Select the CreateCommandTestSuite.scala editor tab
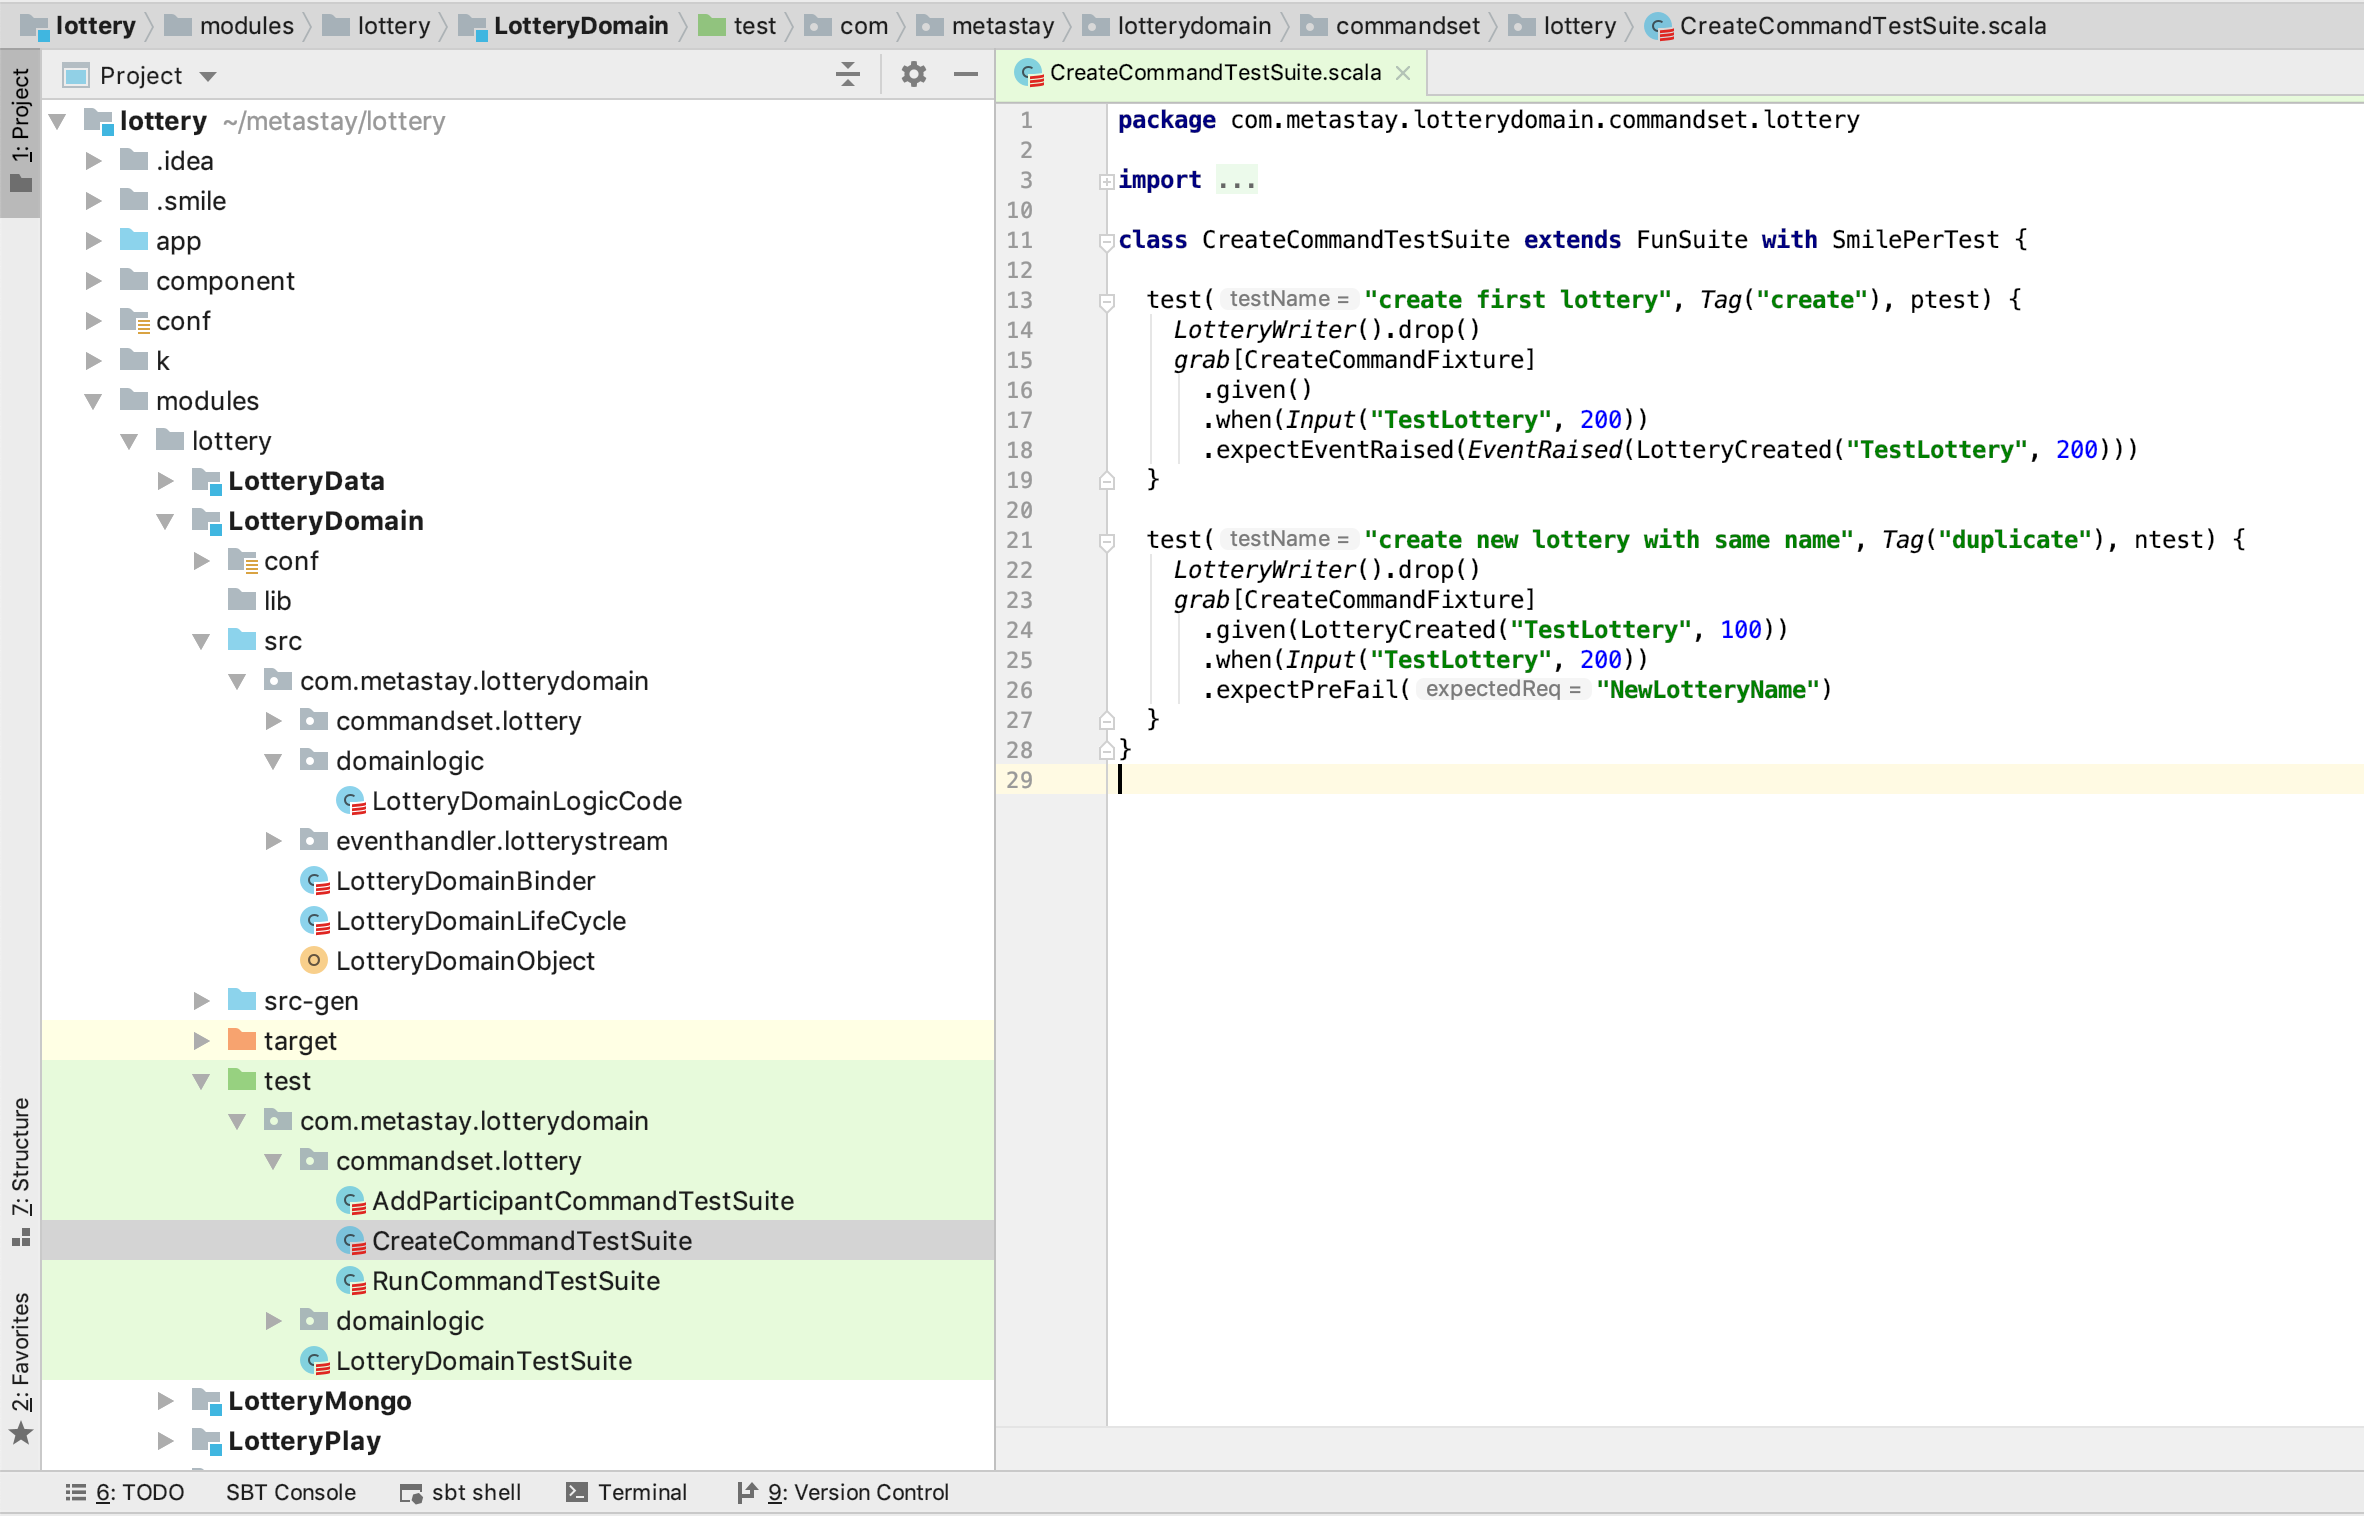Viewport: 2364px width, 1516px height. click(x=1213, y=73)
